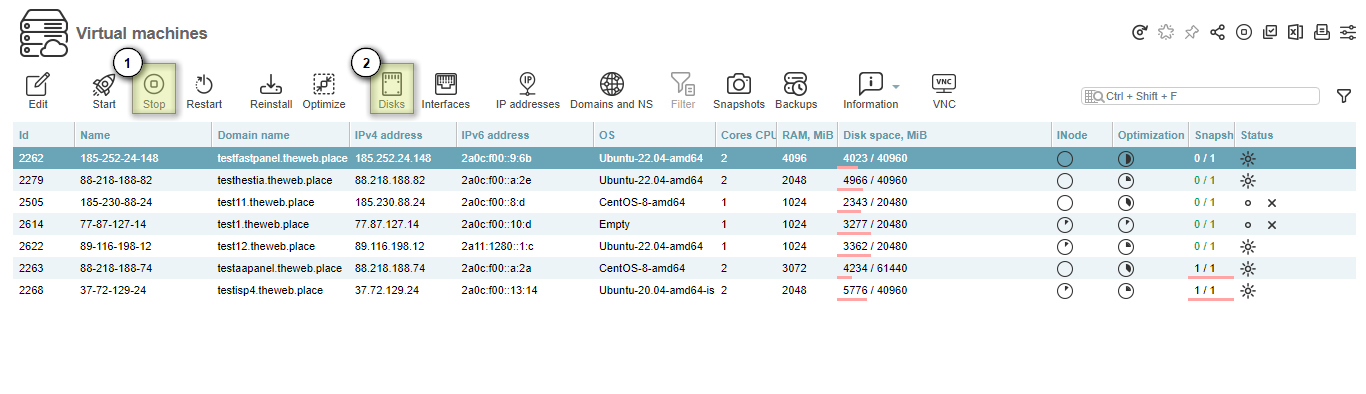The image size is (1366, 394).
Task: Click OS cell Ubuntu-20.04-amd64-is
Action: tap(656, 290)
